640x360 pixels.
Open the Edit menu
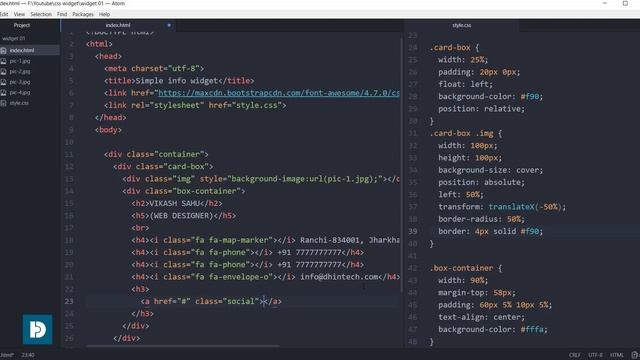[4, 14]
